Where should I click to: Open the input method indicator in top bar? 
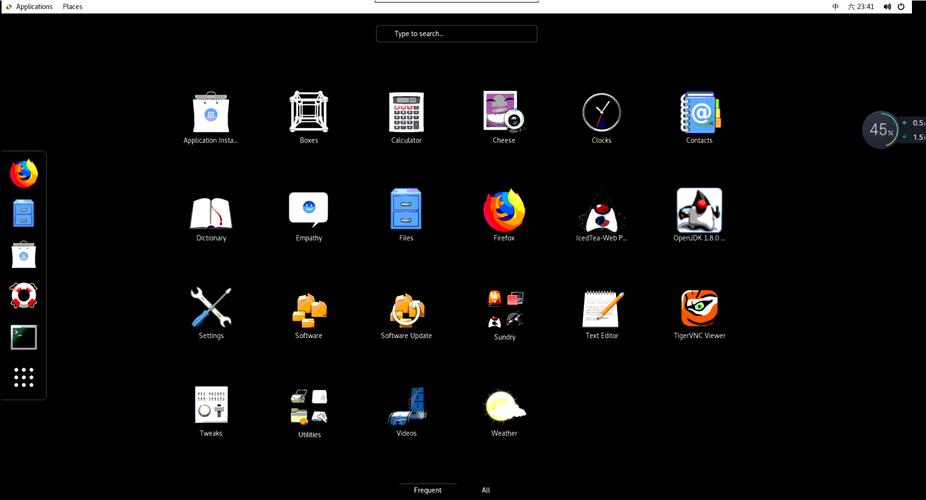tap(835, 6)
